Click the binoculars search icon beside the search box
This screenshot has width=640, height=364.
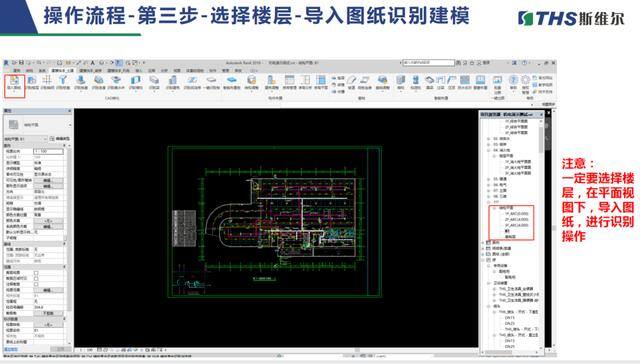458,63
